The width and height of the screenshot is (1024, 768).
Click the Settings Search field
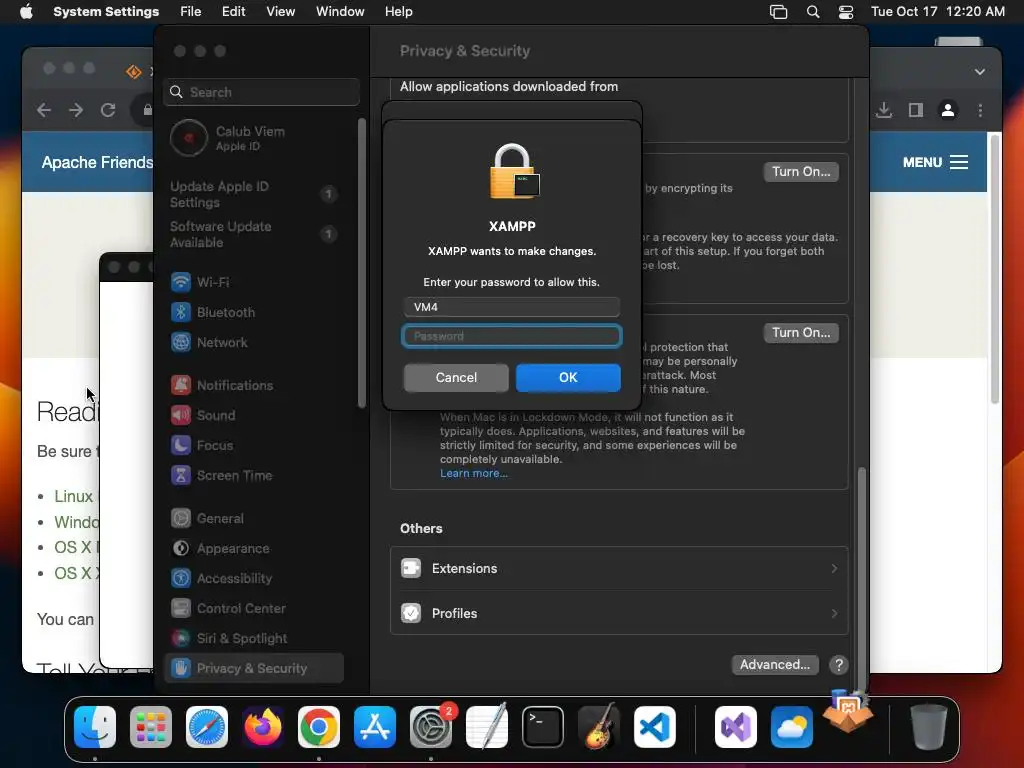[x=261, y=92]
